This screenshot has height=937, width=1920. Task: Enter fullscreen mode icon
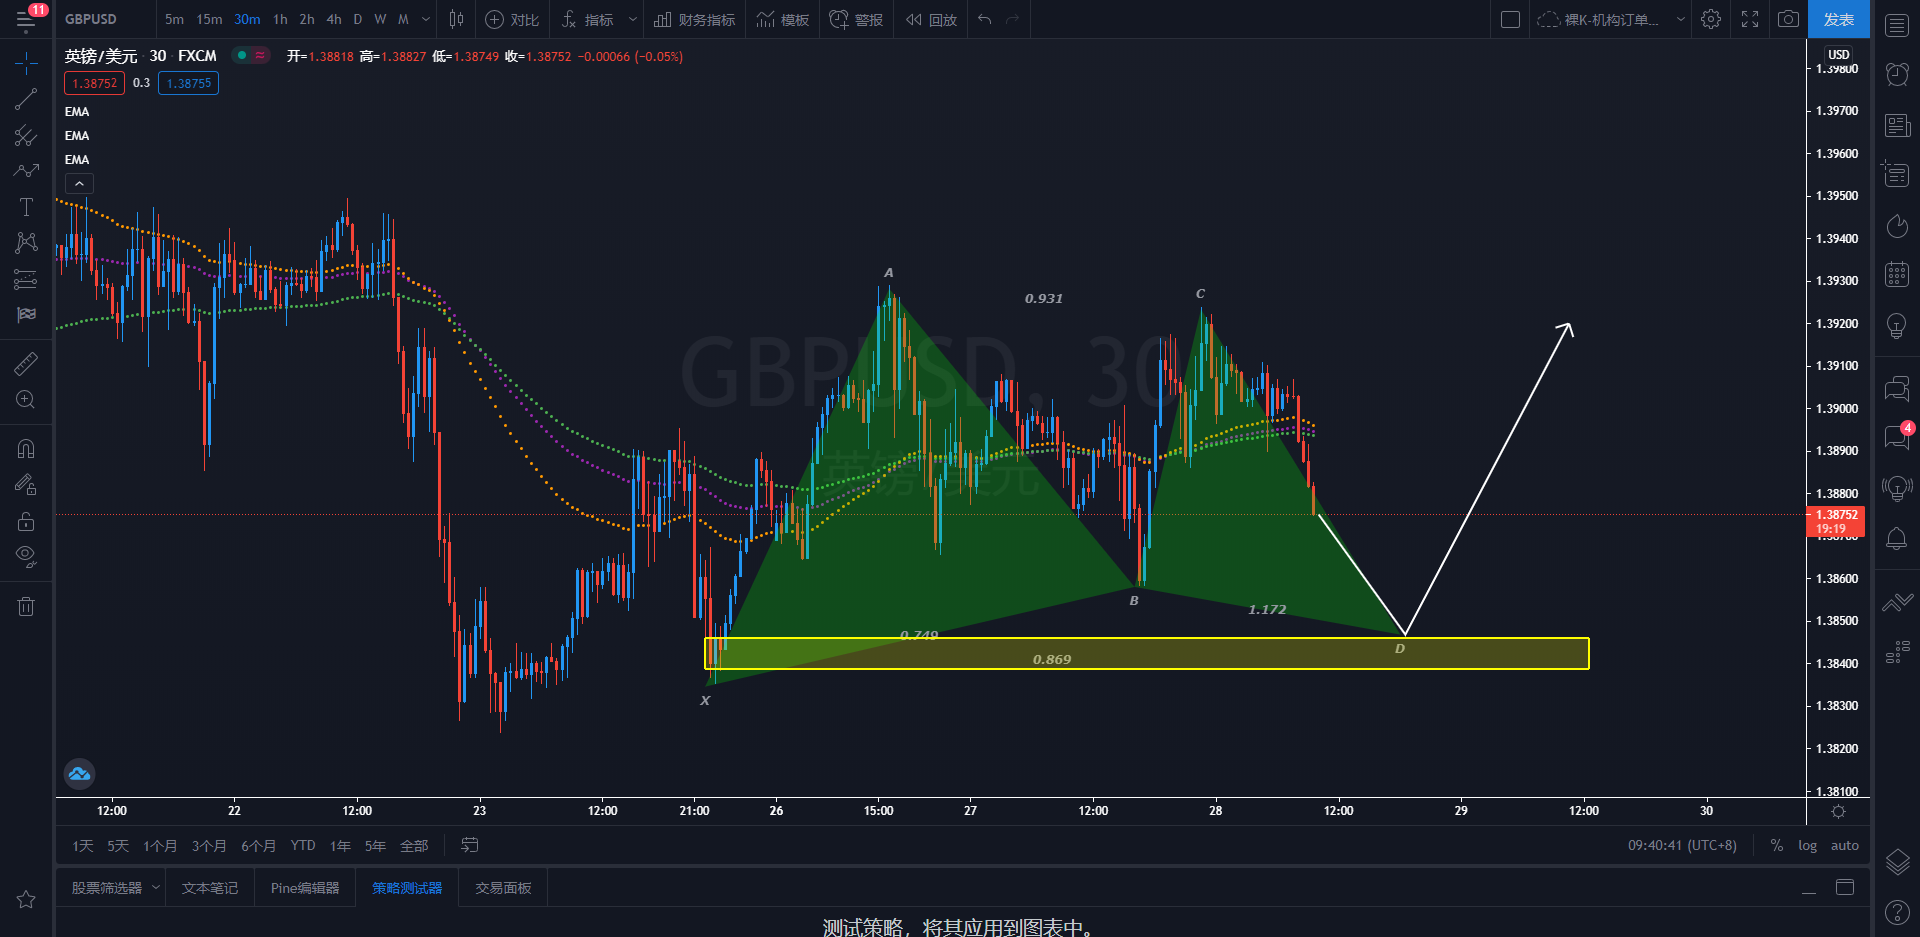pos(1750,19)
